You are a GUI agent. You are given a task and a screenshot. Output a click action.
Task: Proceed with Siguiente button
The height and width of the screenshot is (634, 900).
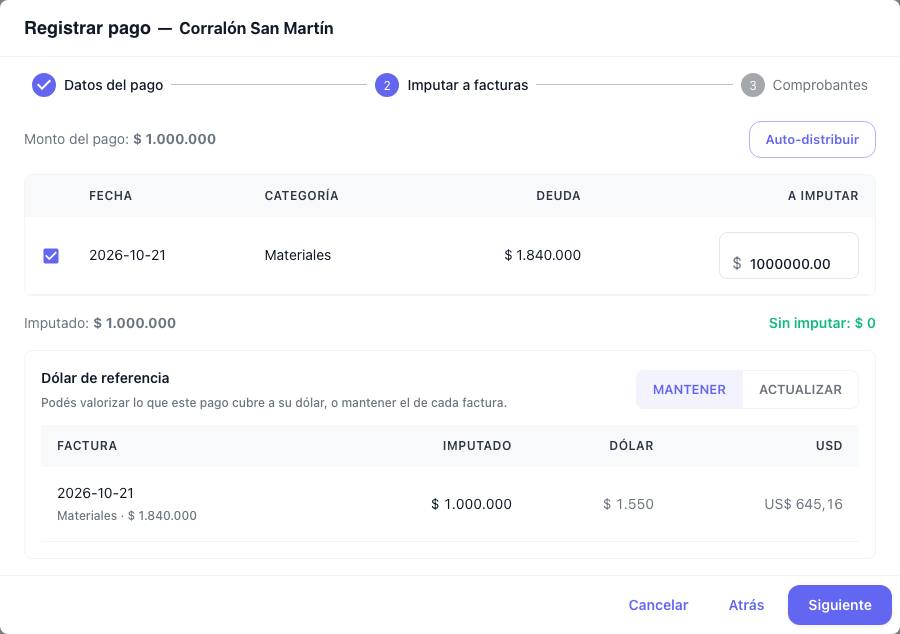click(840, 605)
